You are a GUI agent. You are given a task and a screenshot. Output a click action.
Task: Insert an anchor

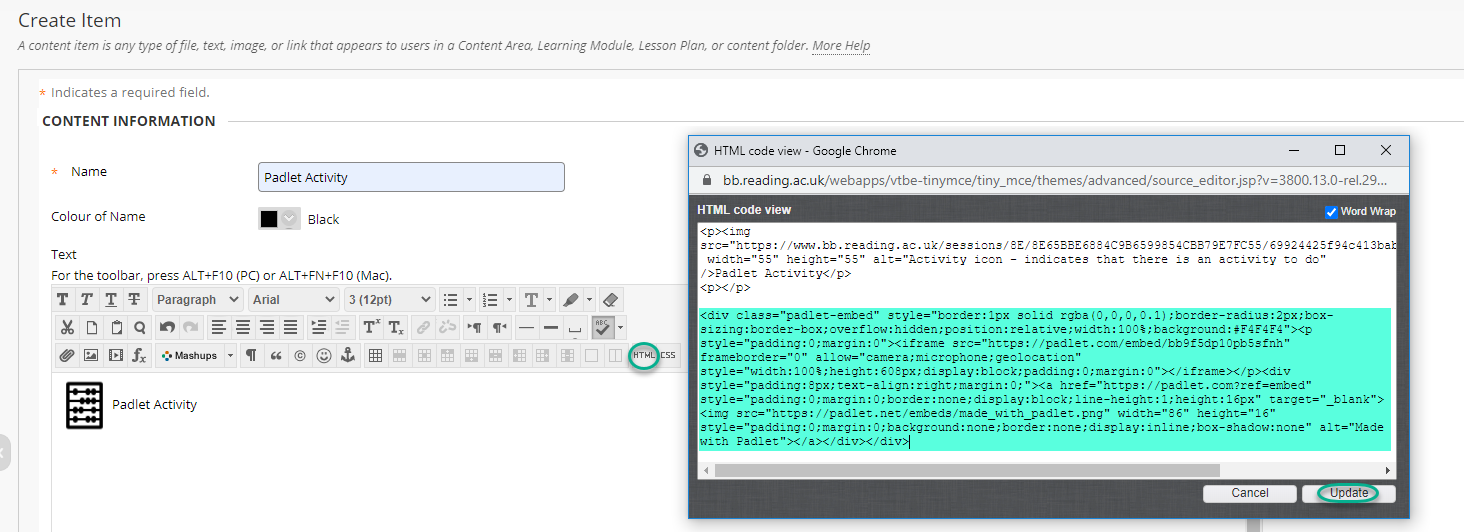pos(348,355)
